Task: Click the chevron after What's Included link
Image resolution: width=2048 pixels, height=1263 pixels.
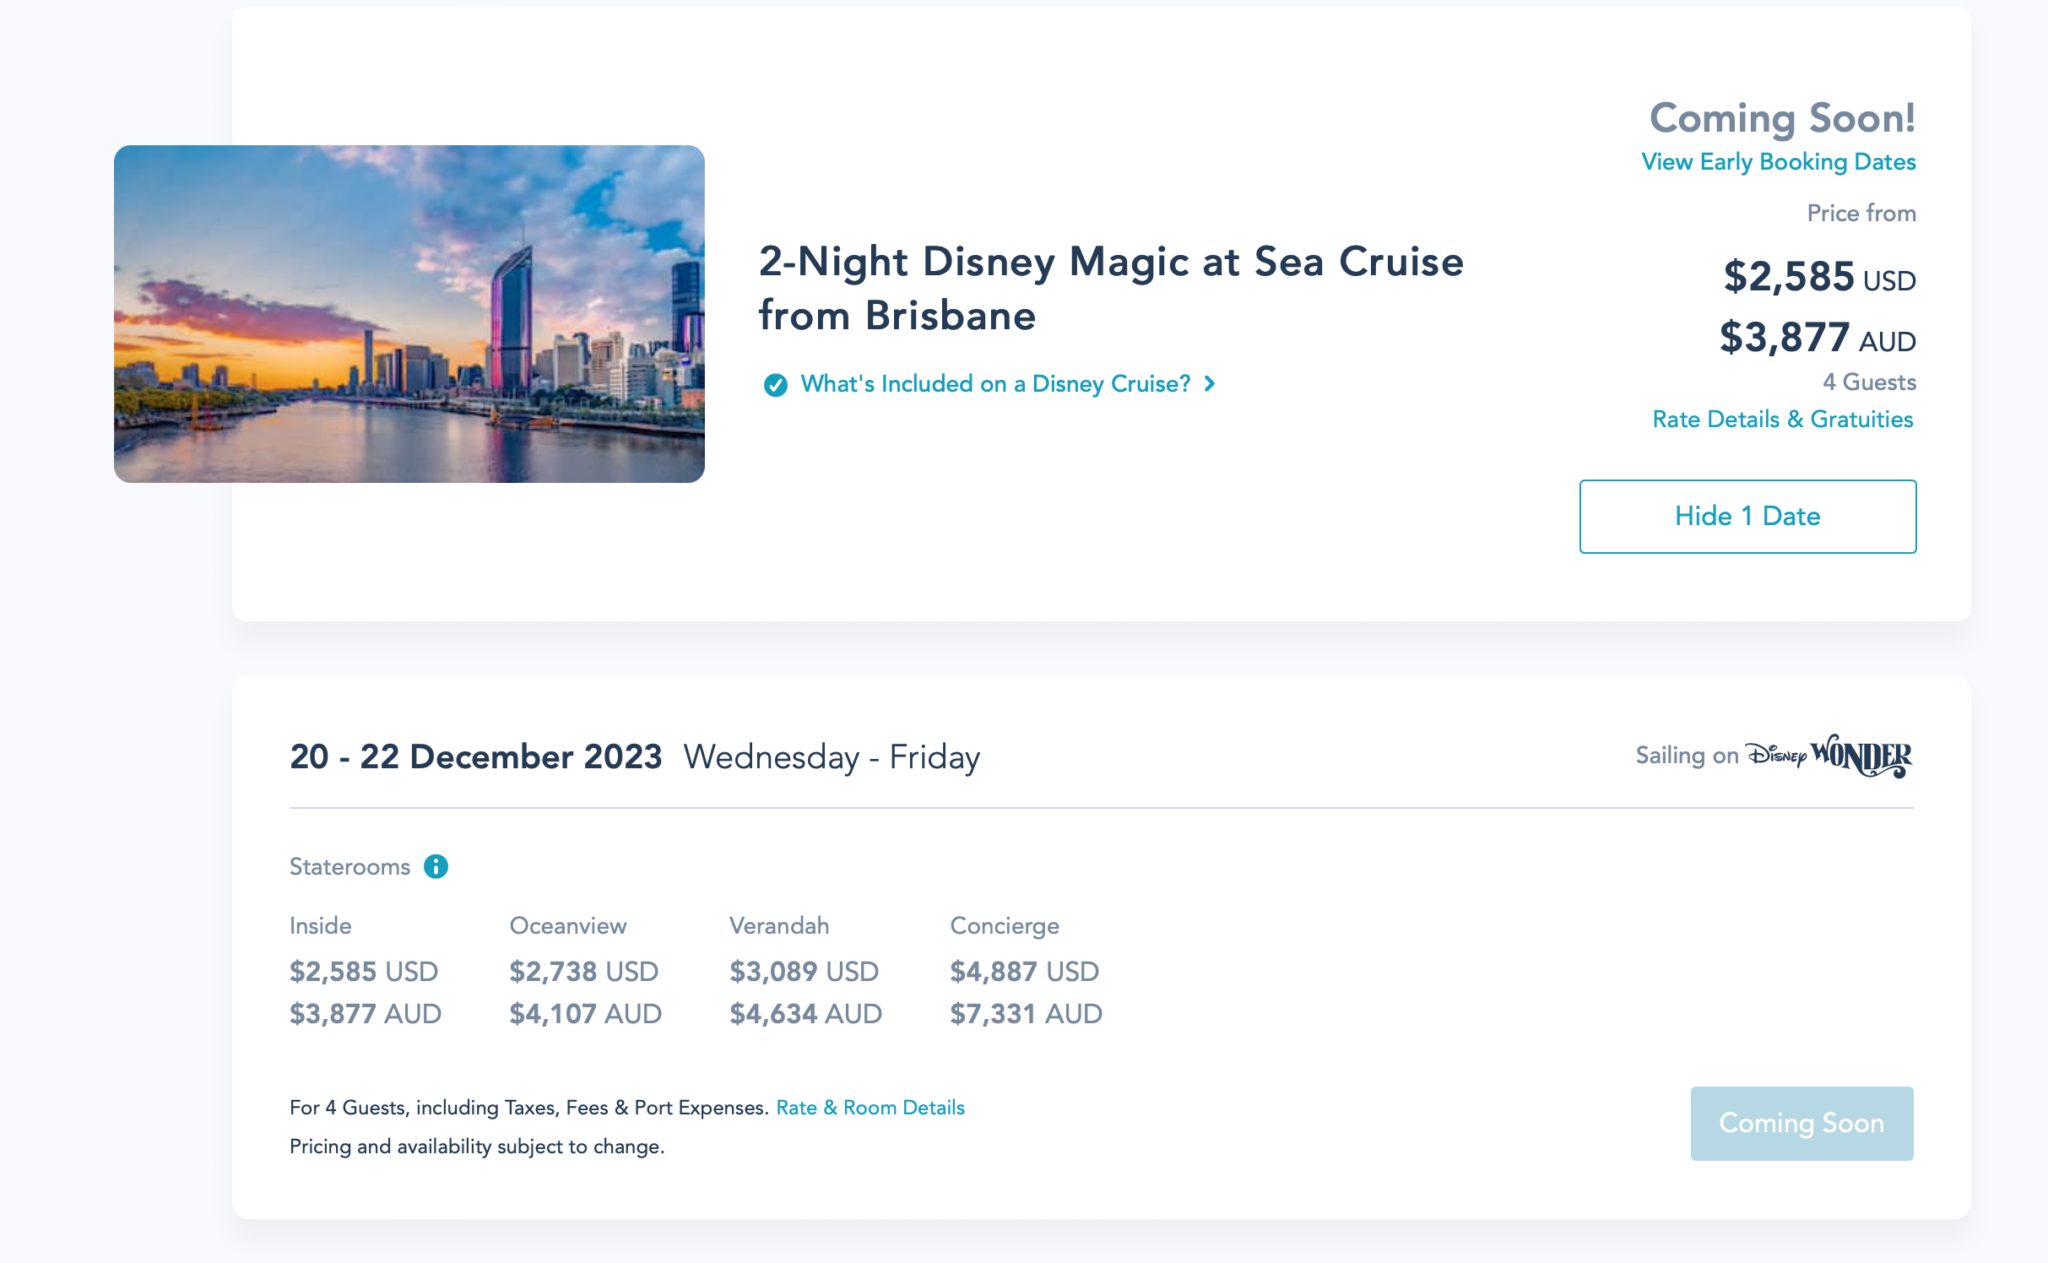Action: 1209,384
